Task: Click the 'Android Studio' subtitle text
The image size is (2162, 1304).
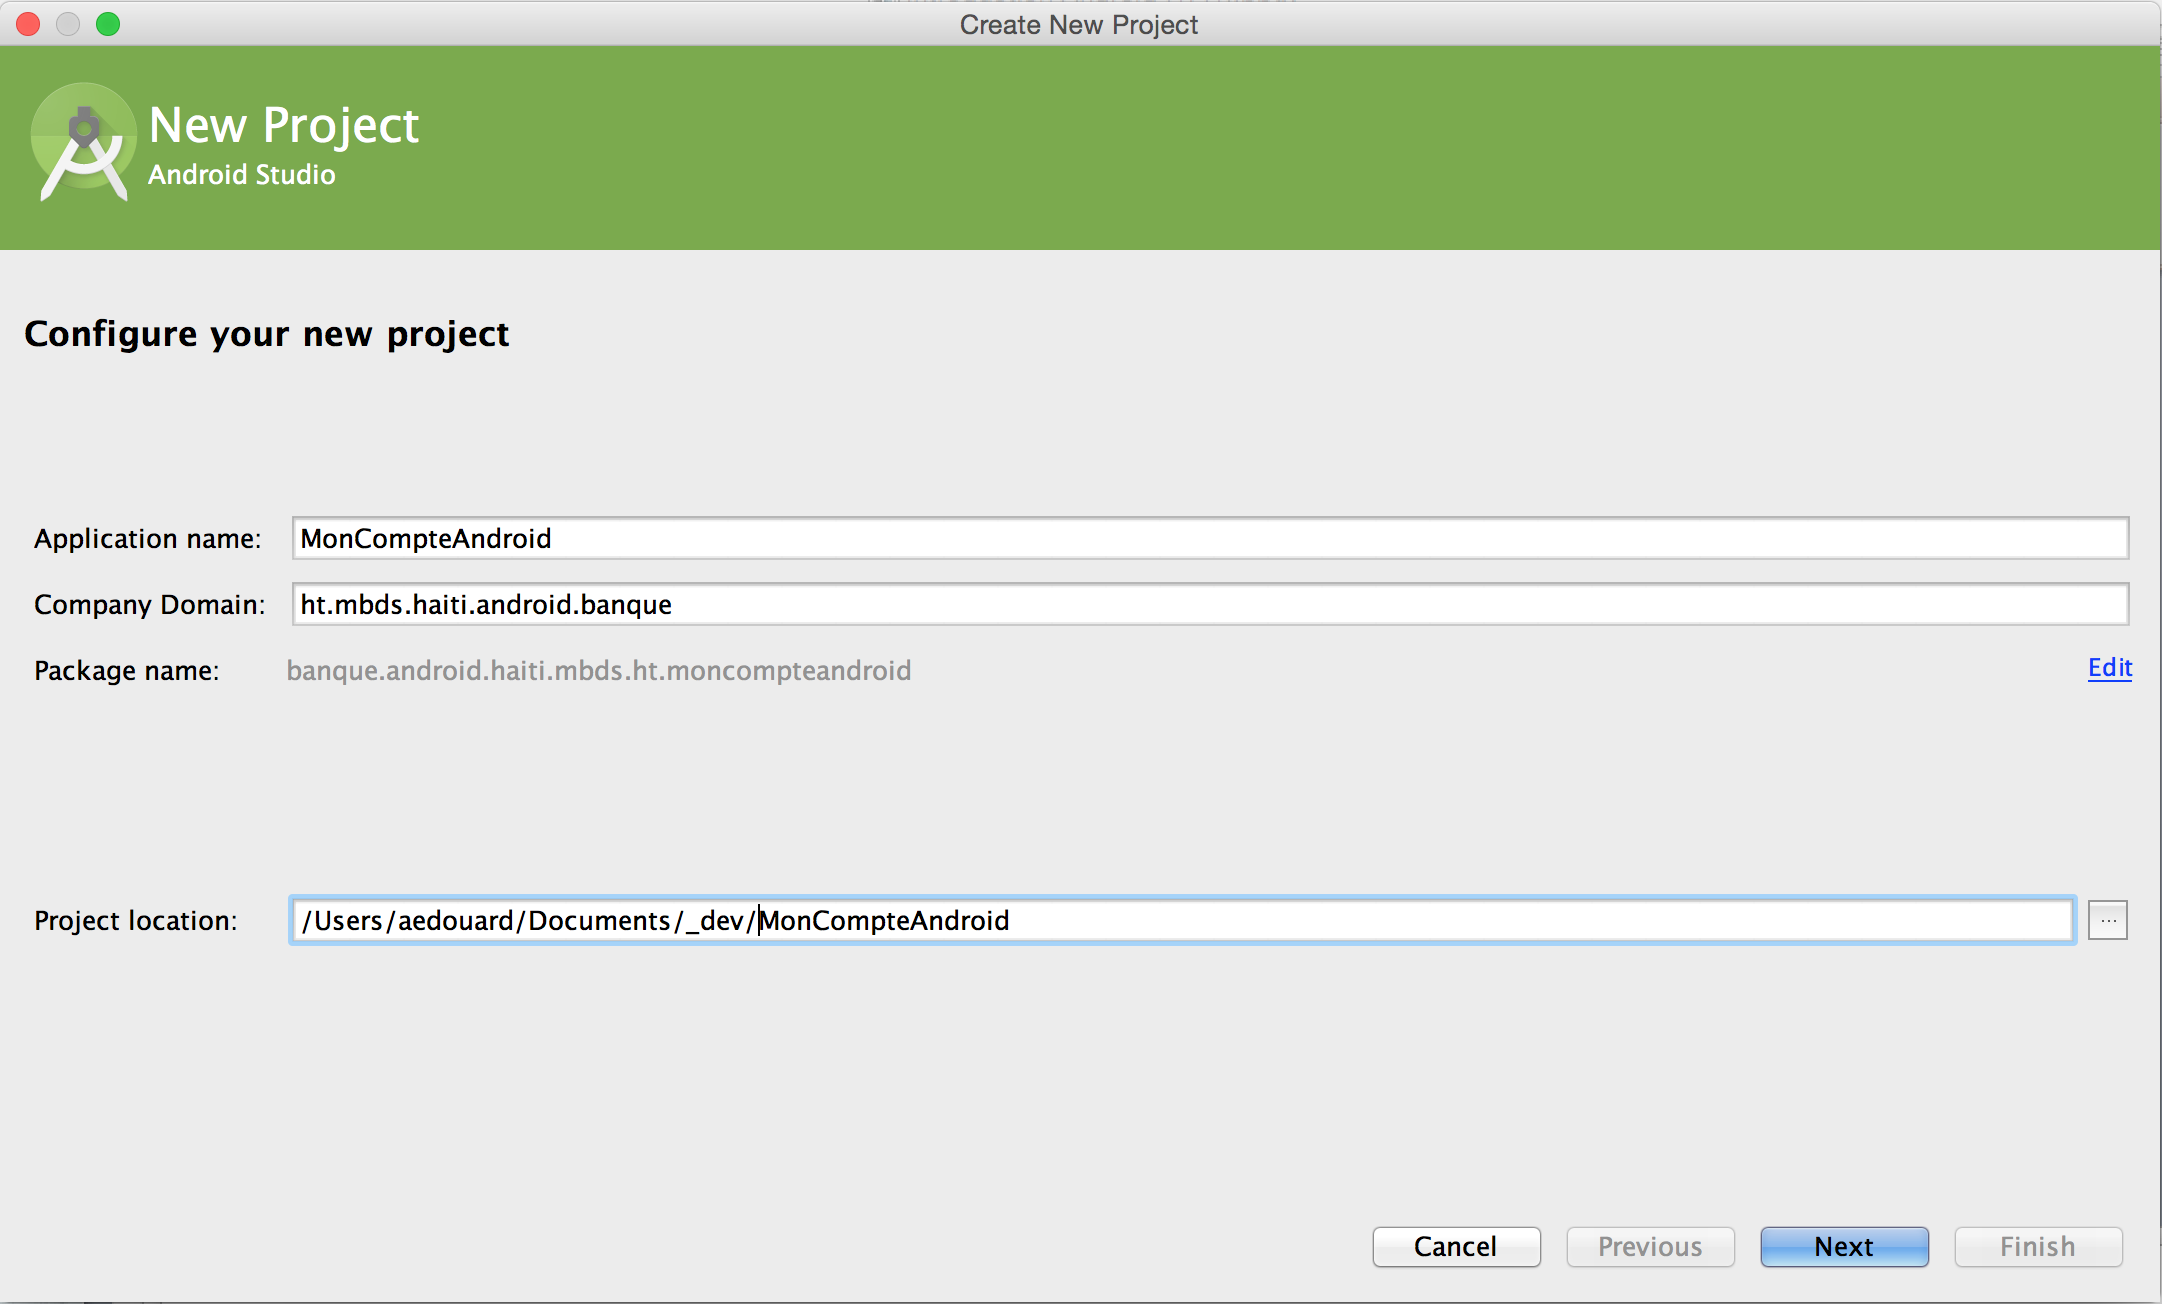Action: point(242,174)
